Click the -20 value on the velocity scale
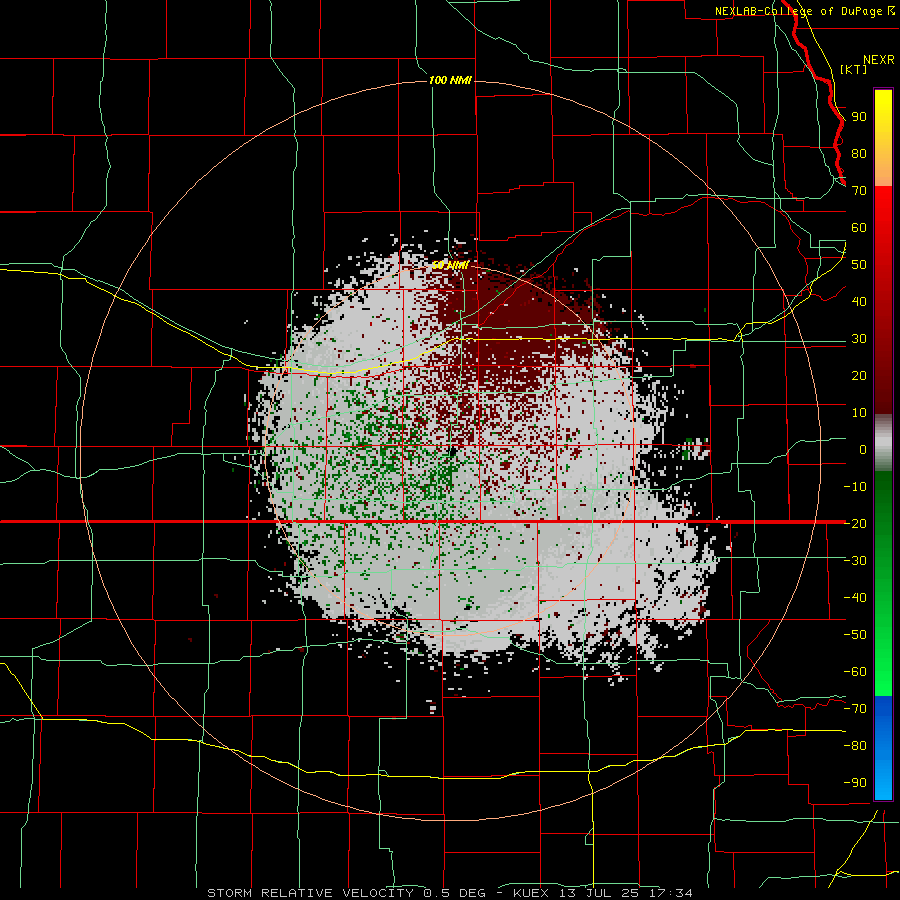 pos(855,523)
